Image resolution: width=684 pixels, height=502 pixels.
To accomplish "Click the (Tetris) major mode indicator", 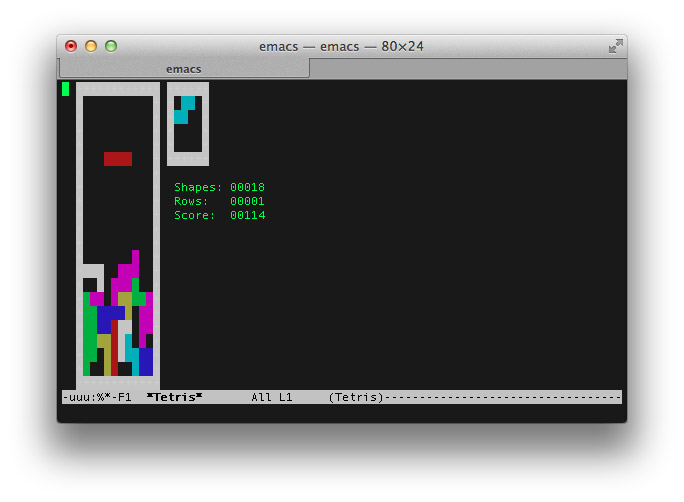I will tap(356, 397).
